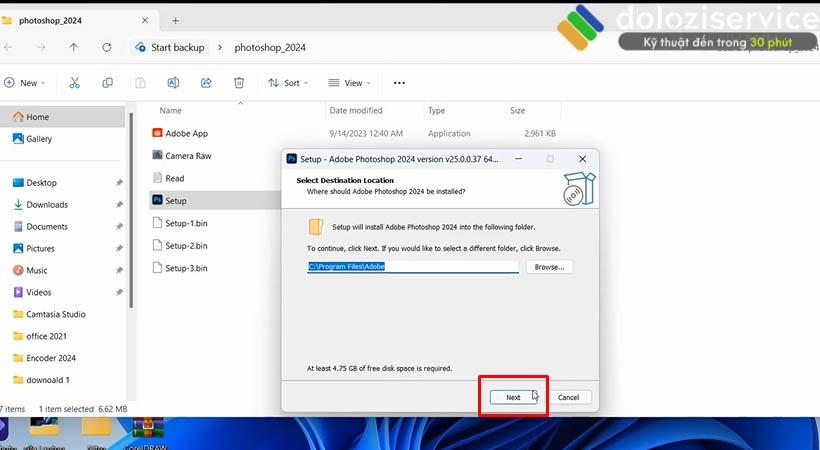Click the Cut scissors icon
820x450 pixels.
[x=75, y=83]
